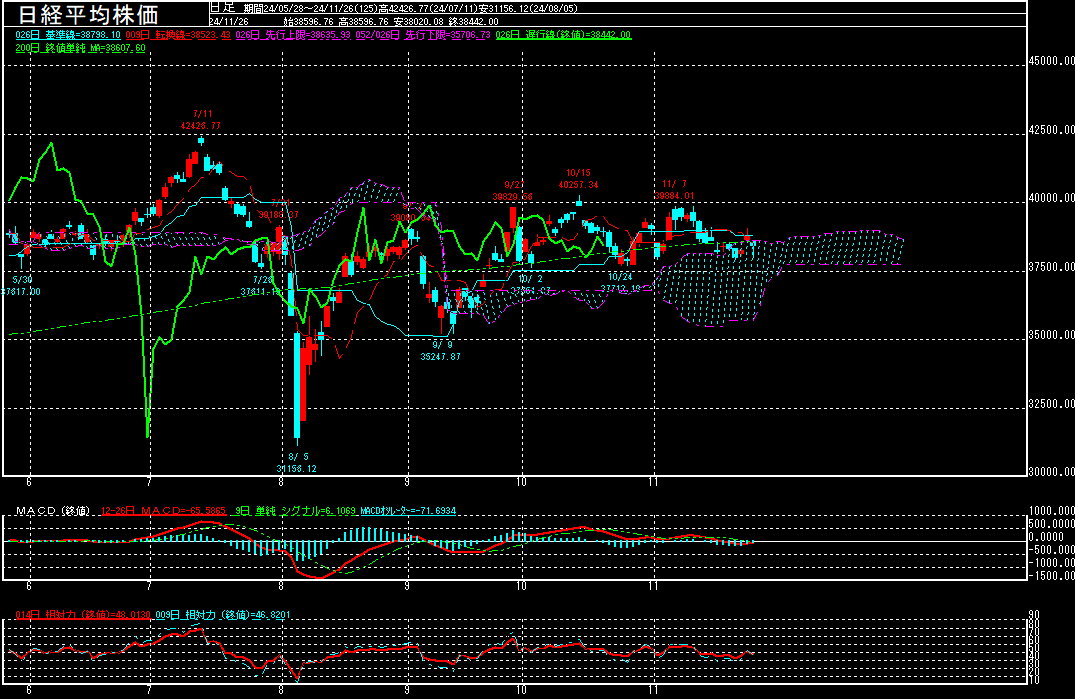Click the 日経平均株価 chart title

(x=88, y=14)
